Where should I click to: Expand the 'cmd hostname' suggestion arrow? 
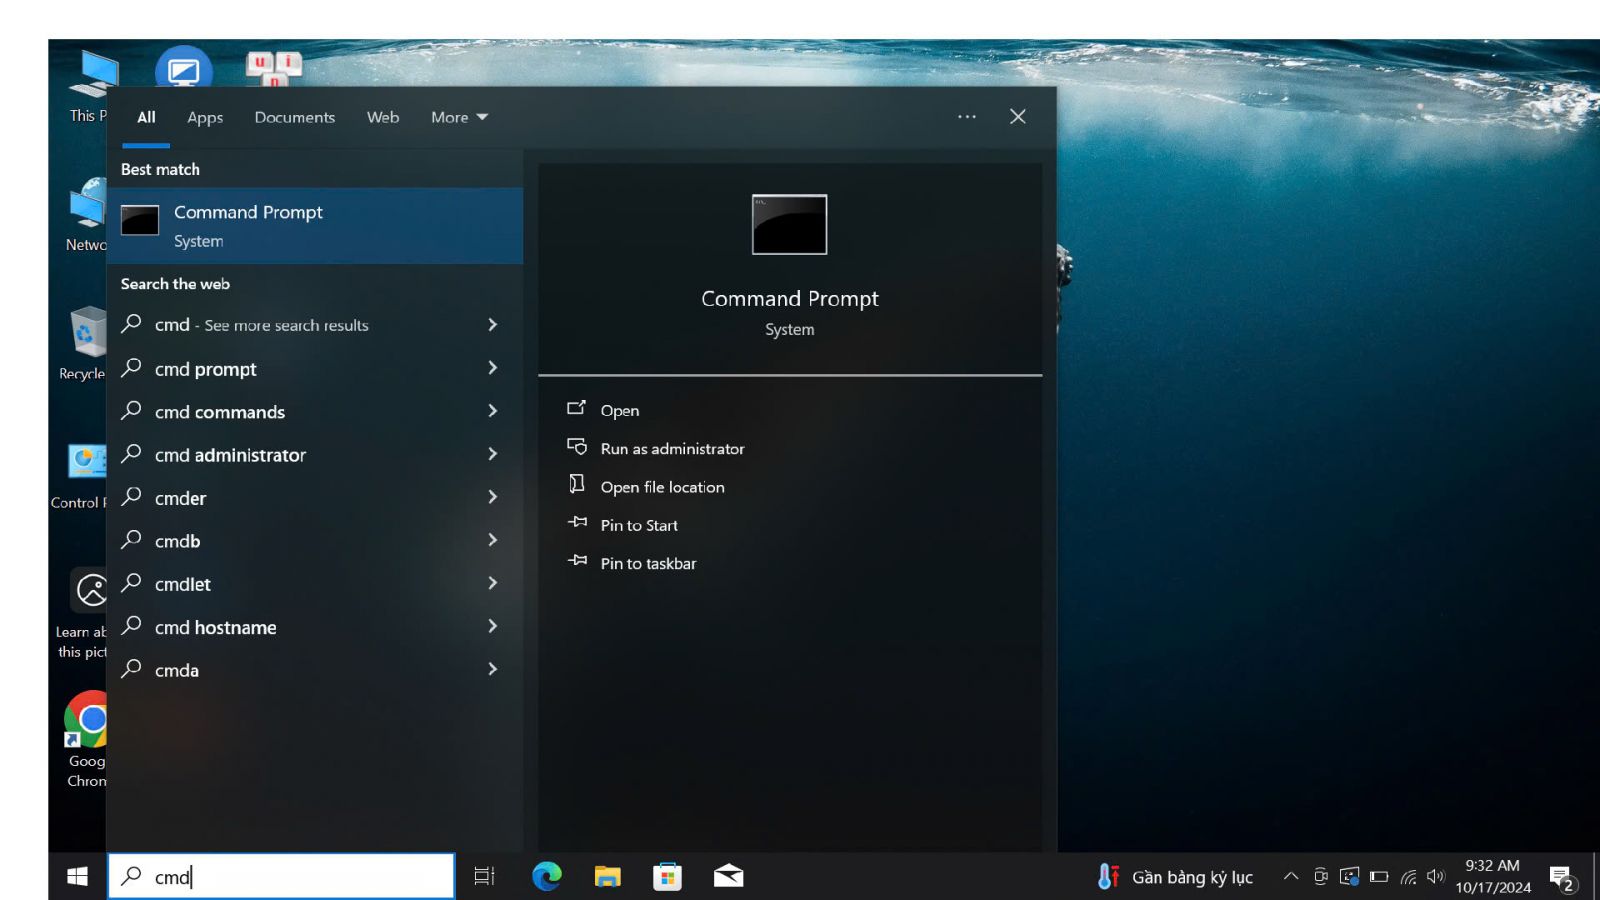coord(492,626)
